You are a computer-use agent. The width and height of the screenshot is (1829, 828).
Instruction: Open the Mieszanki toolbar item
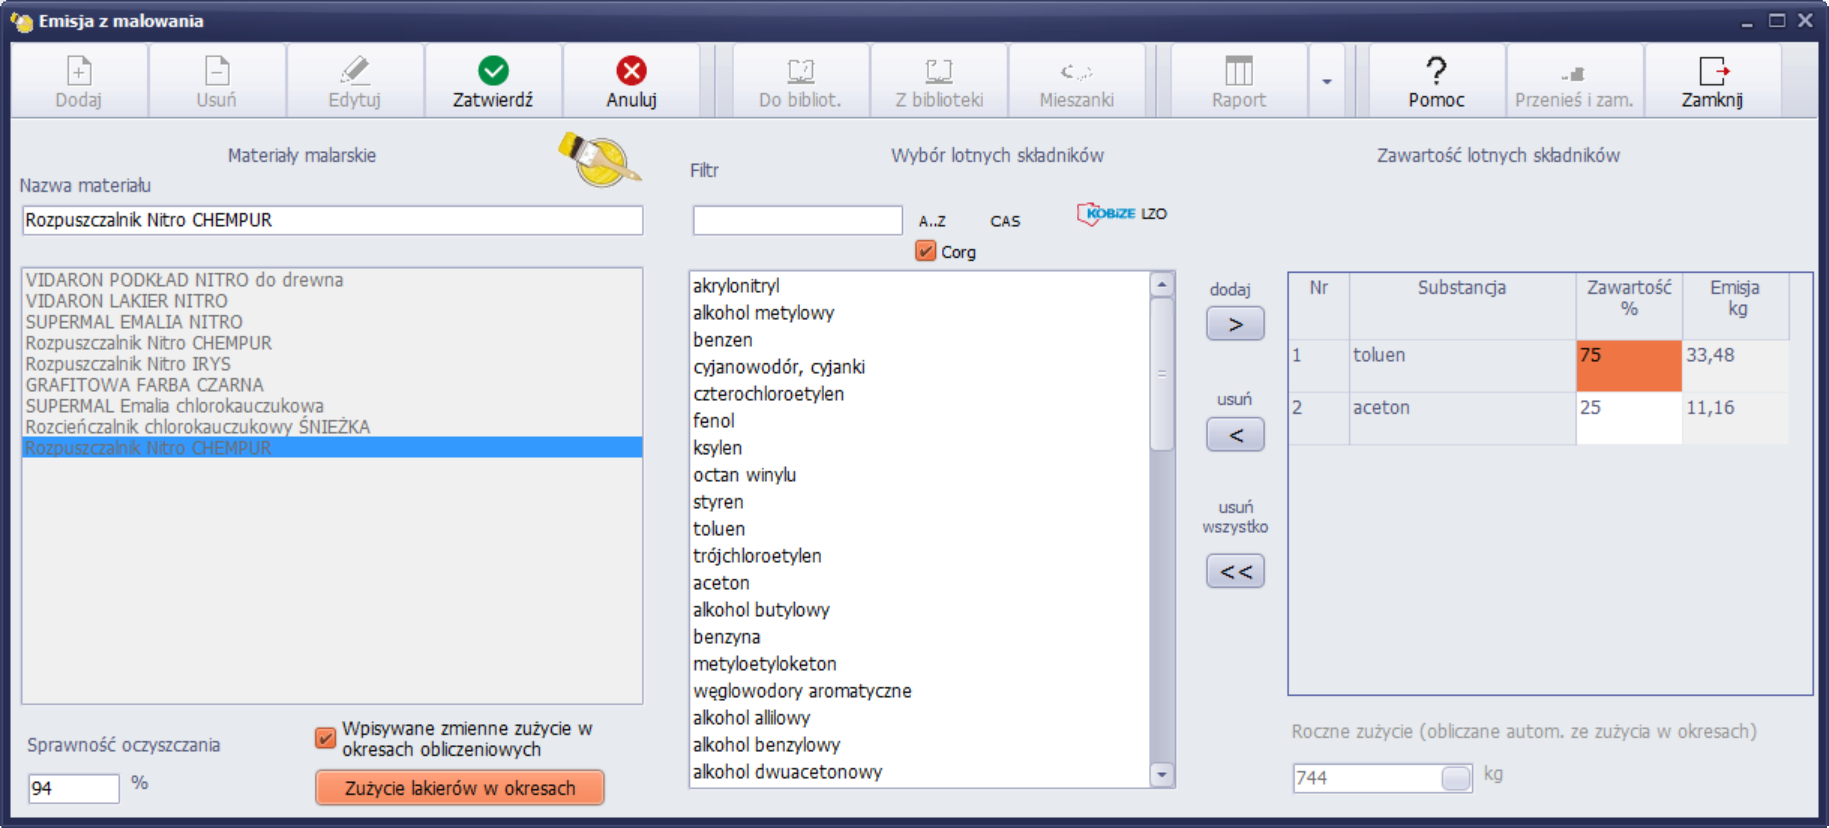[1077, 81]
